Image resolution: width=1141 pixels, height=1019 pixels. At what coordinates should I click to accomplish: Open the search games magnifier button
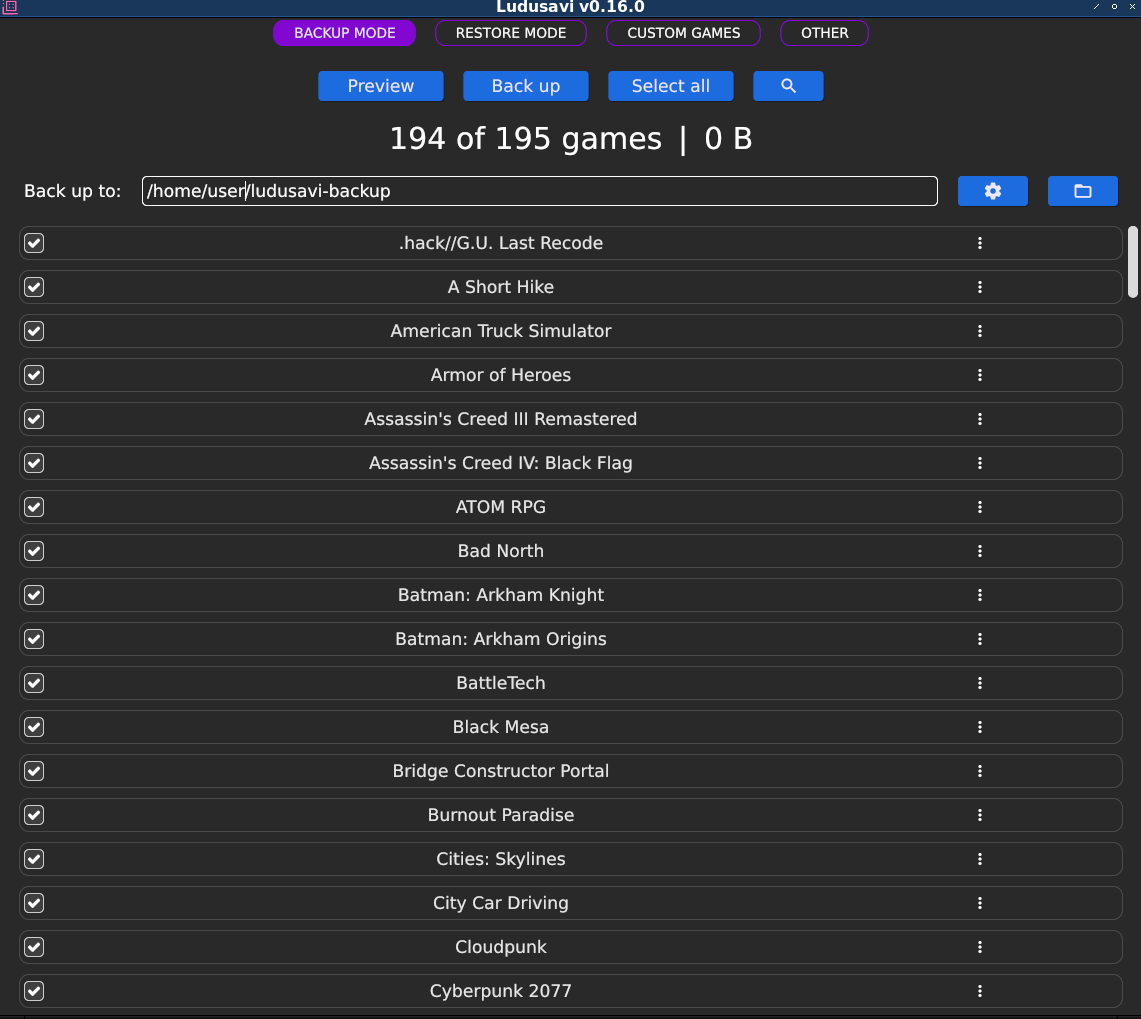pos(788,86)
